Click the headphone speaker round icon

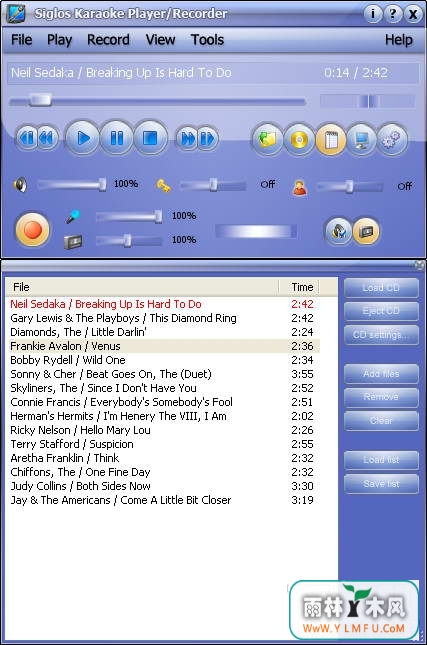[338, 232]
